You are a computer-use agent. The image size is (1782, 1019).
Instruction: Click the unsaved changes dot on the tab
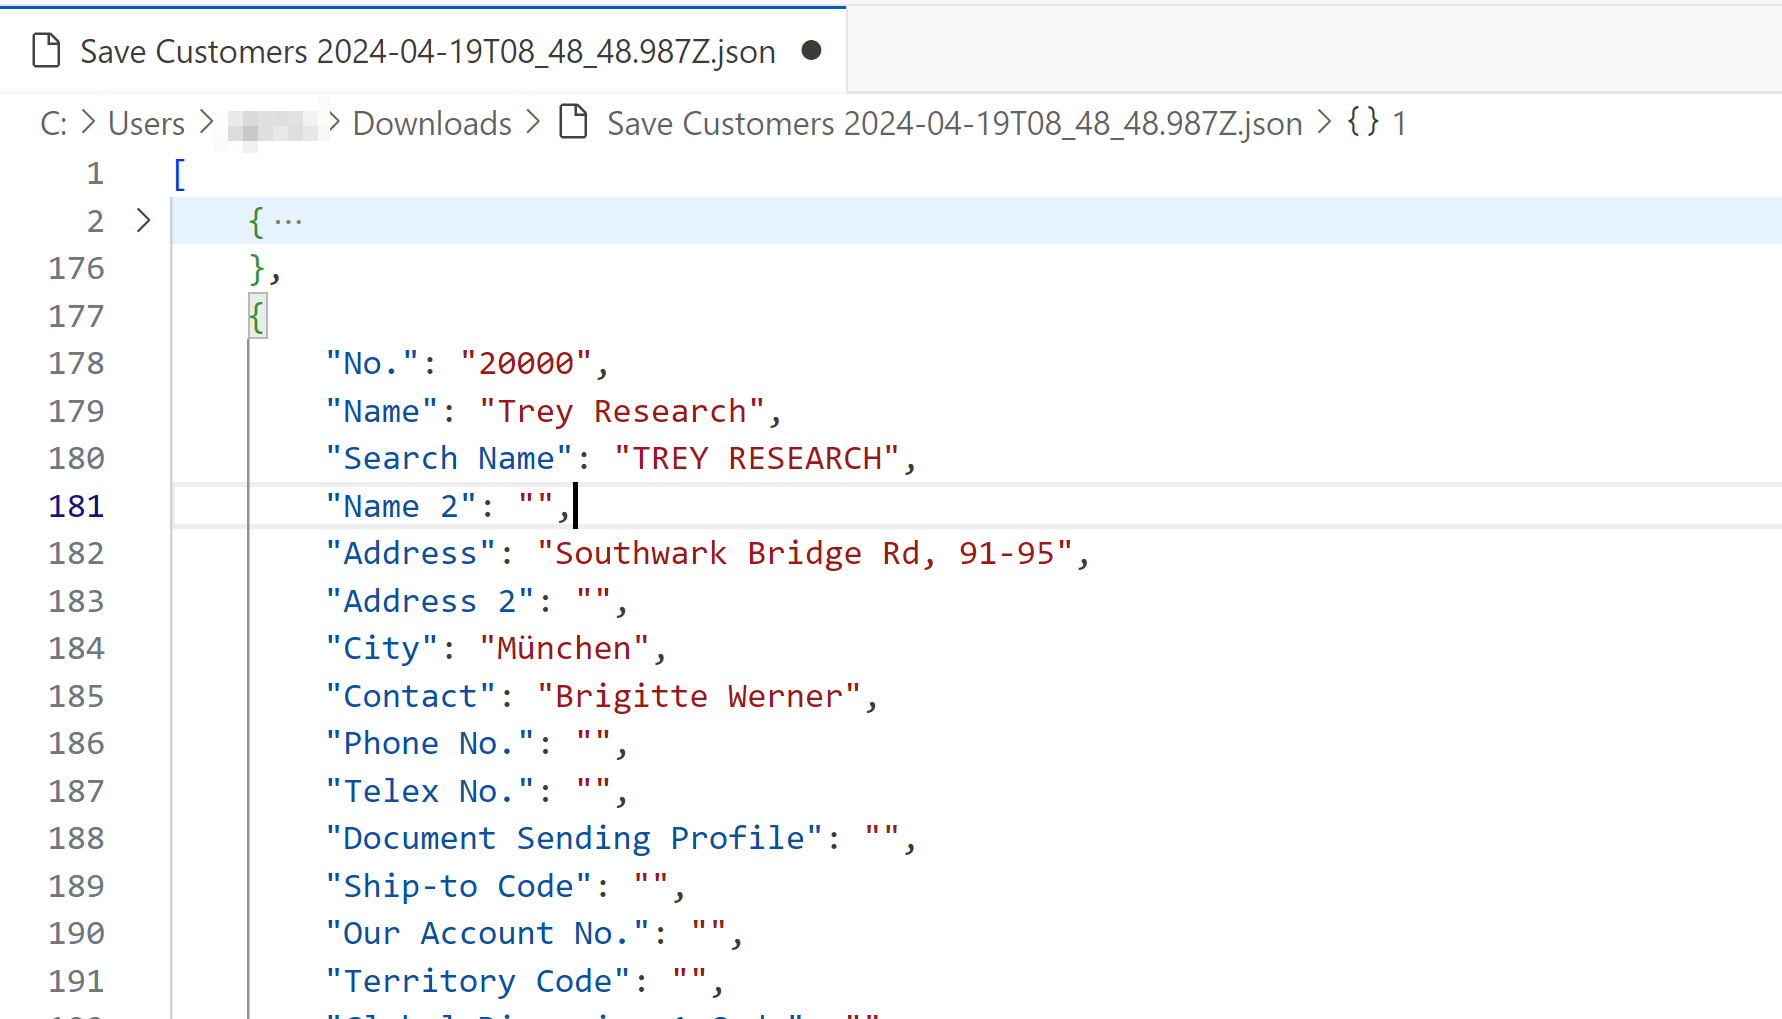(811, 50)
